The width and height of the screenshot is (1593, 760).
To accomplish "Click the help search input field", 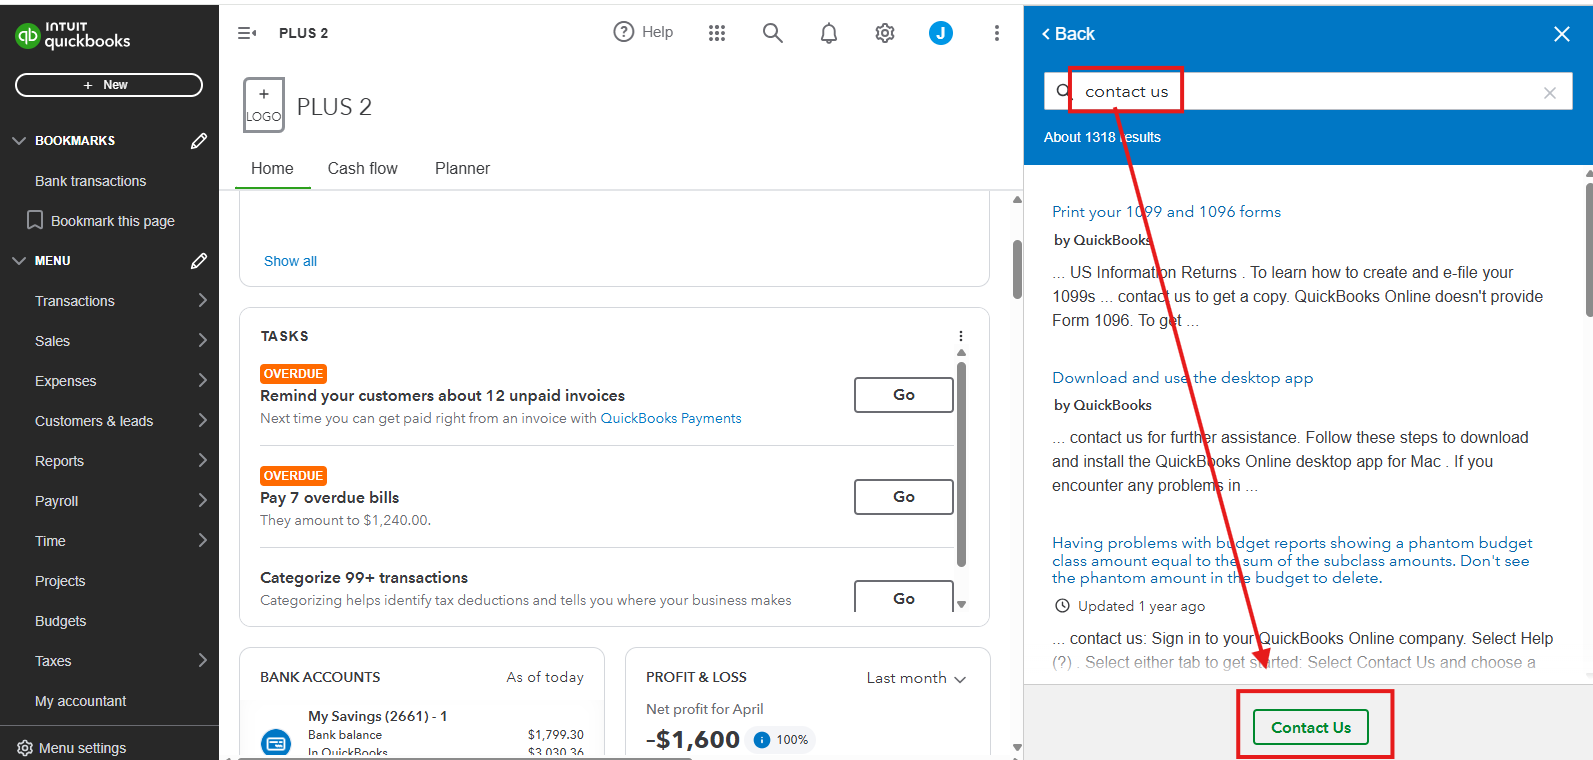I will pos(1308,91).
